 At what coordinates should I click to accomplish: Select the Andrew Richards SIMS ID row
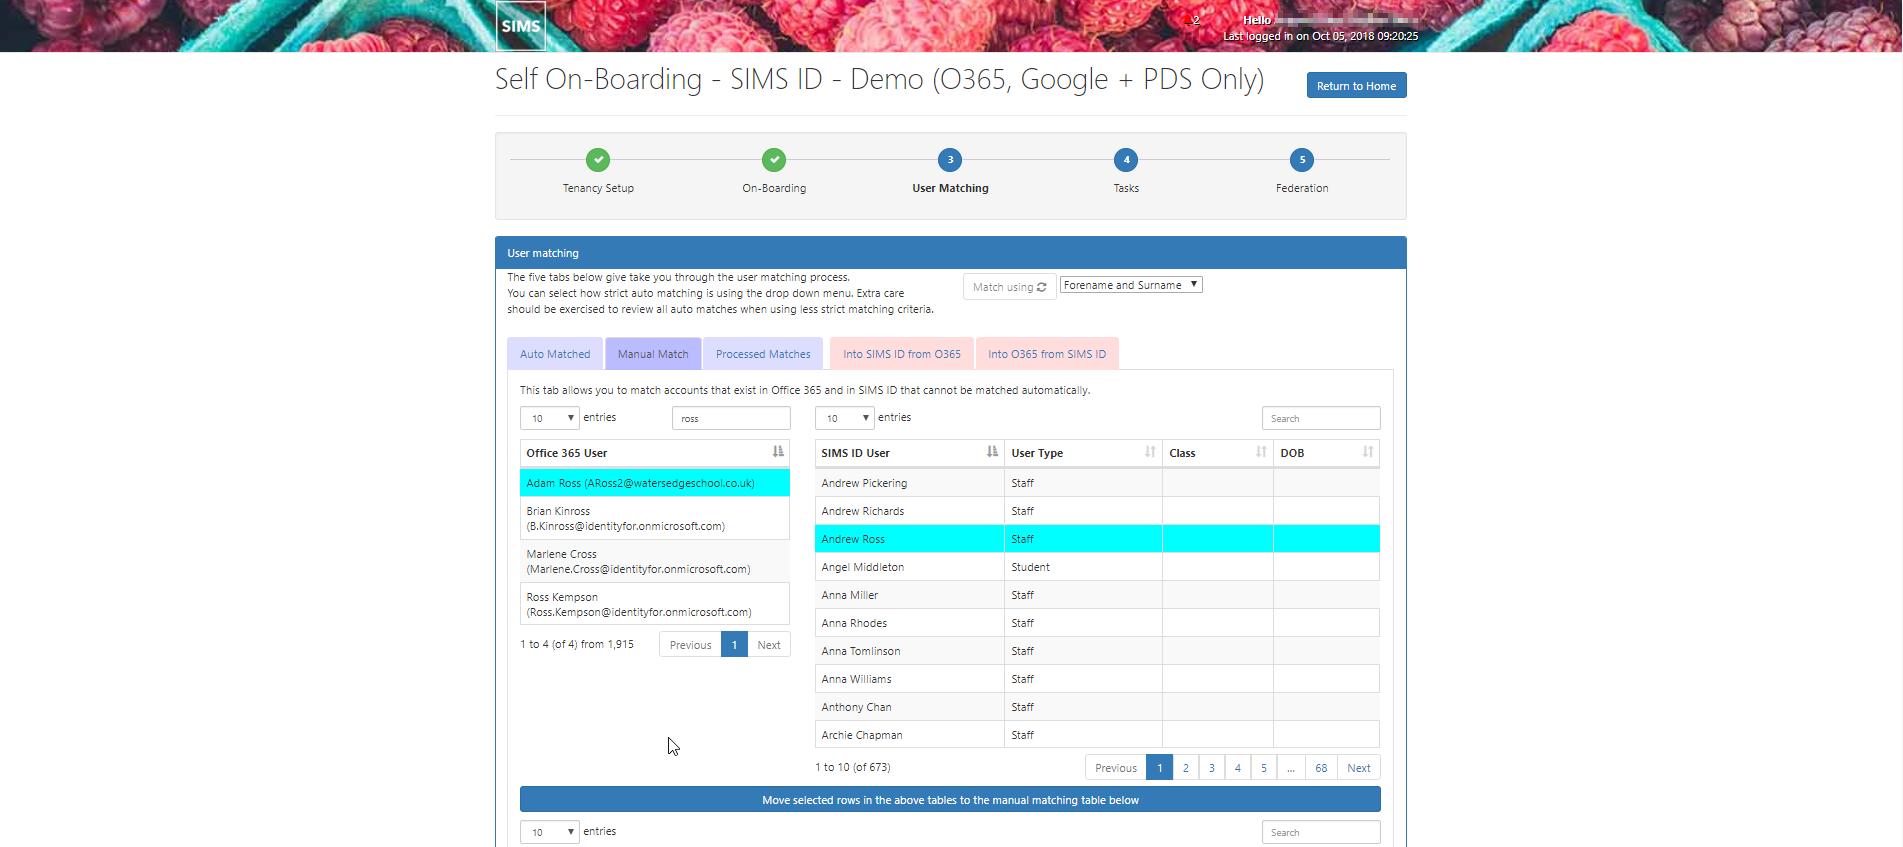point(1097,511)
